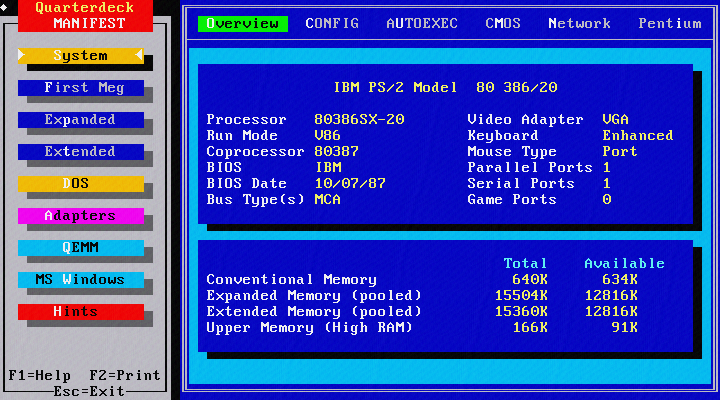Click the 'Conventional Memory' row label

292,280
